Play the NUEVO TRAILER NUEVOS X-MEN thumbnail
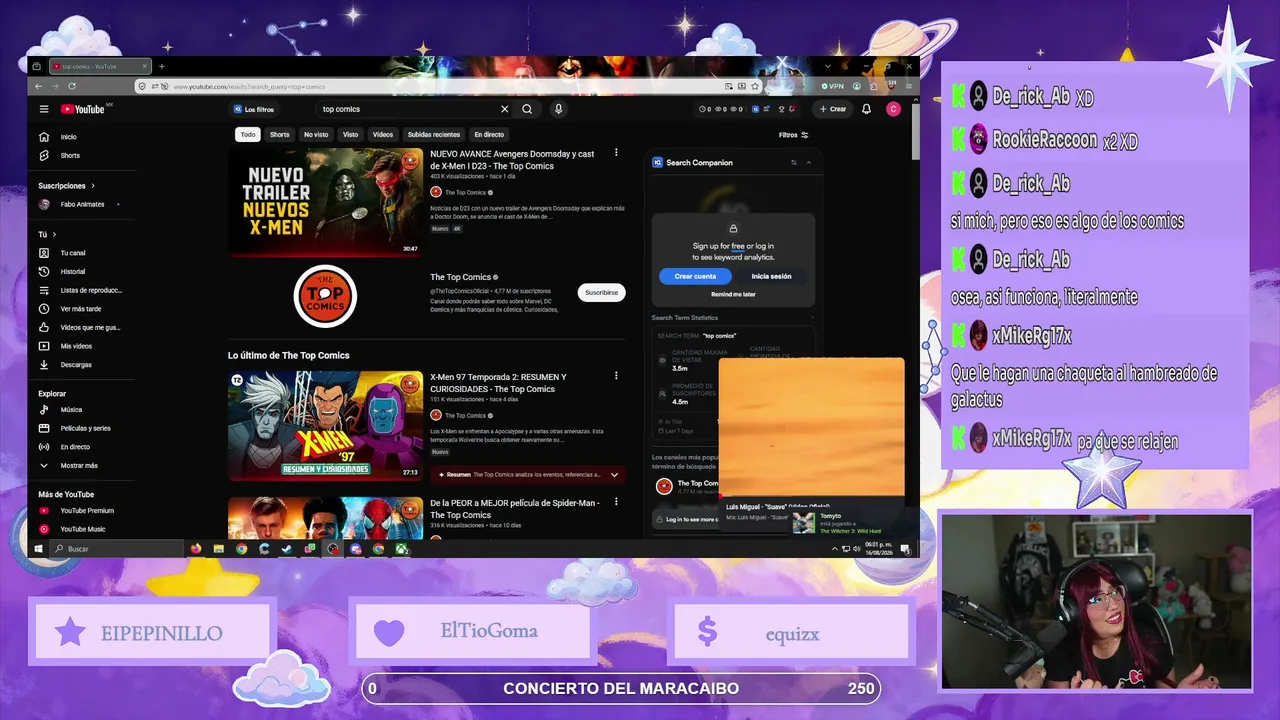 [326, 201]
